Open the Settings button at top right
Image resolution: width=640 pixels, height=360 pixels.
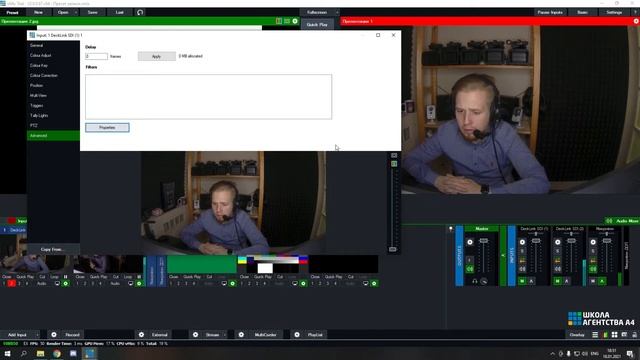(x=614, y=12)
